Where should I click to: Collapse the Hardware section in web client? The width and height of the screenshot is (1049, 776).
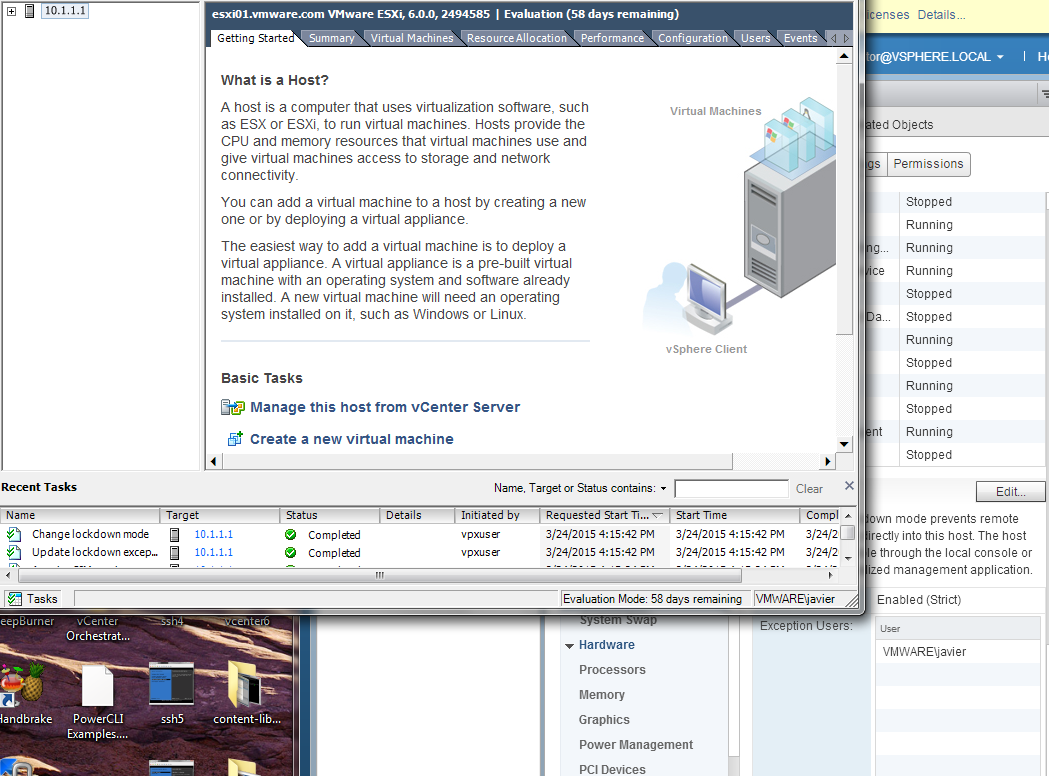pyautogui.click(x=569, y=646)
